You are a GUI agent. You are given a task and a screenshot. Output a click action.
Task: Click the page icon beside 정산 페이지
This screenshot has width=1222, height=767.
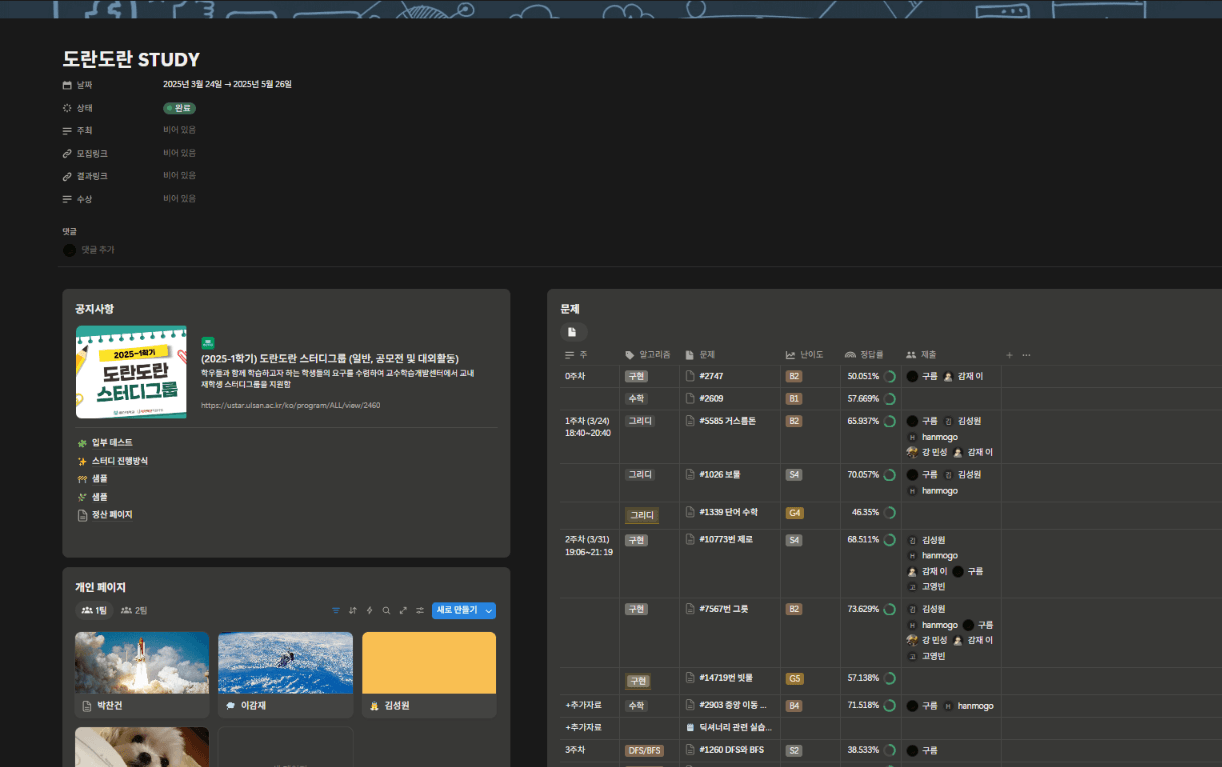pos(82,515)
